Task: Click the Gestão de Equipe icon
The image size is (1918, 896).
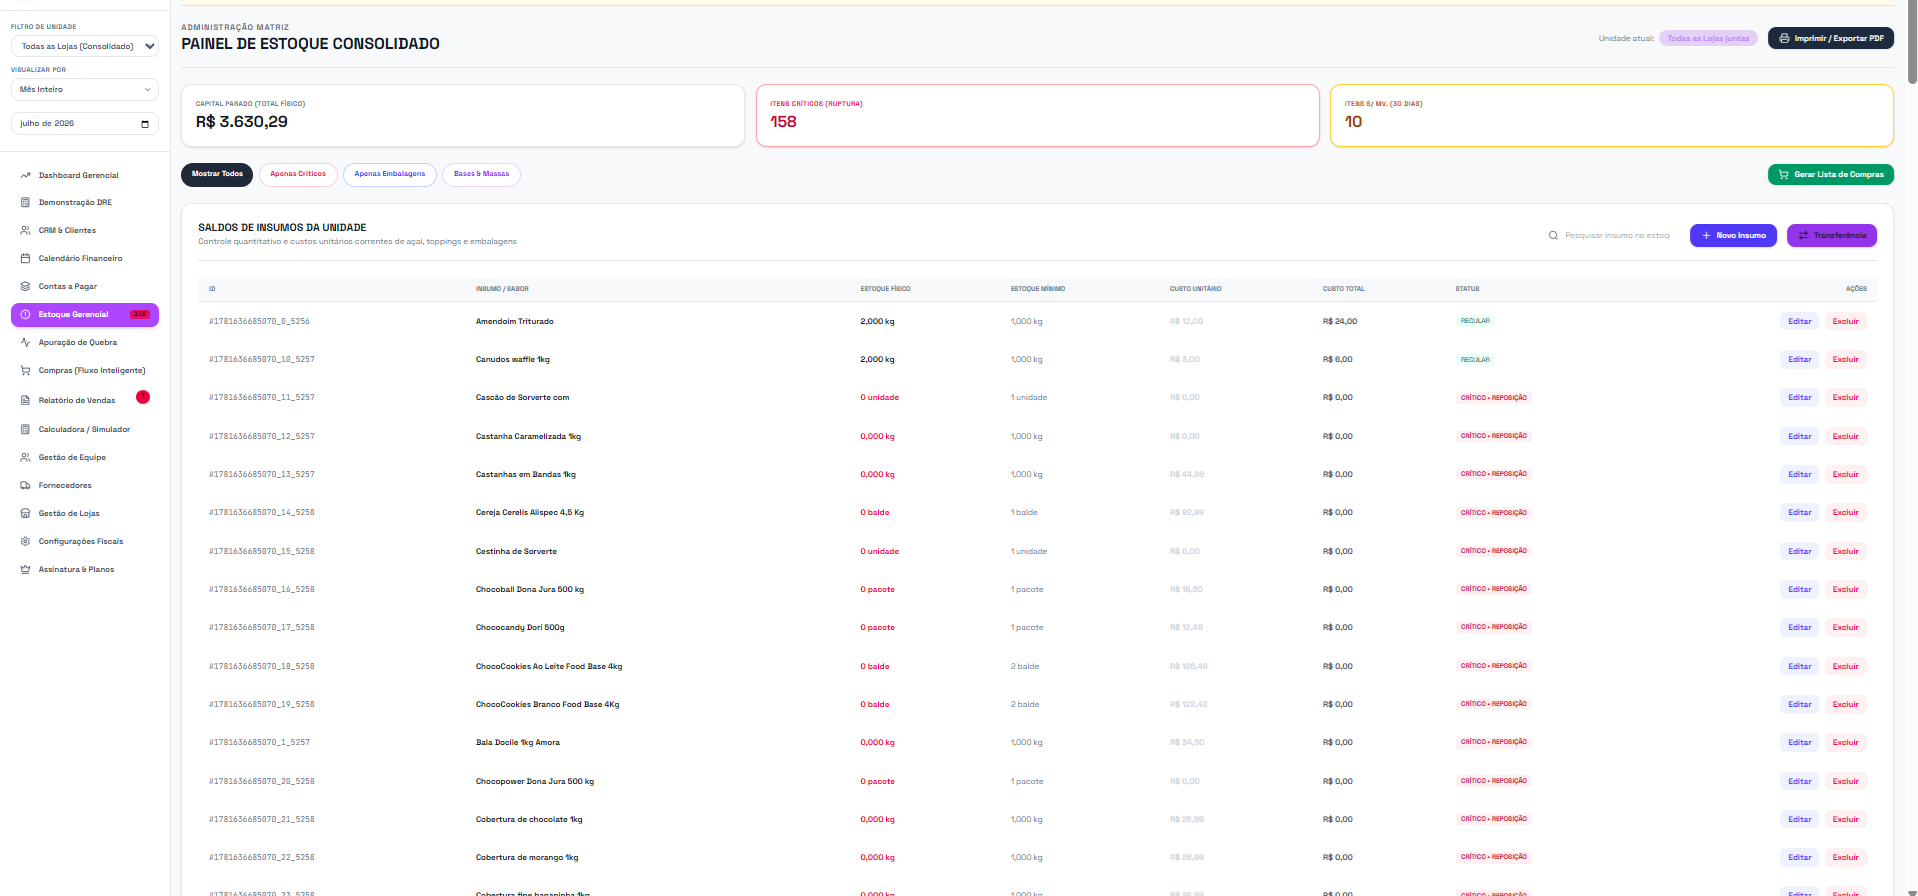Action: [25, 457]
